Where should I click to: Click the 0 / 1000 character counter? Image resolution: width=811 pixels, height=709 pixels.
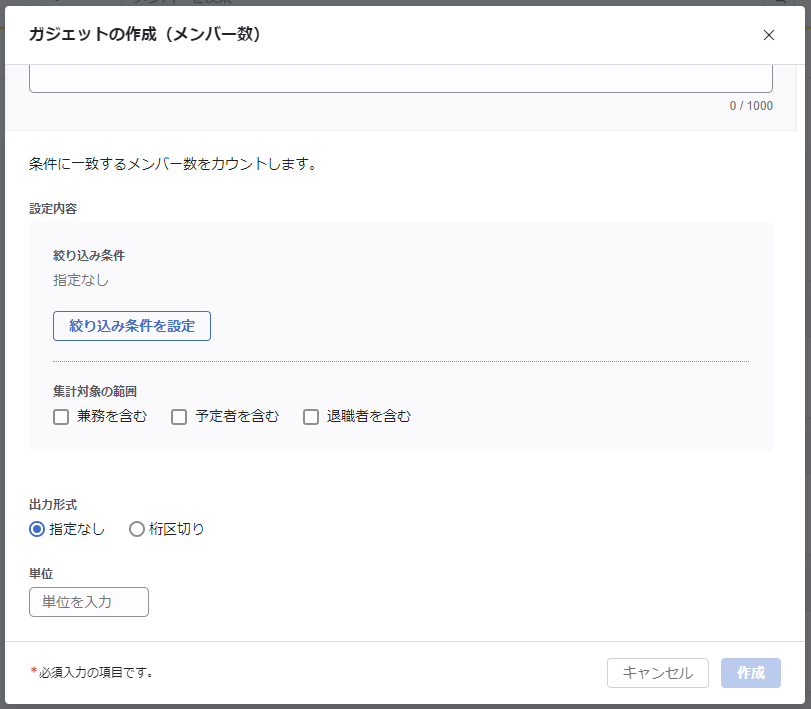(x=750, y=106)
